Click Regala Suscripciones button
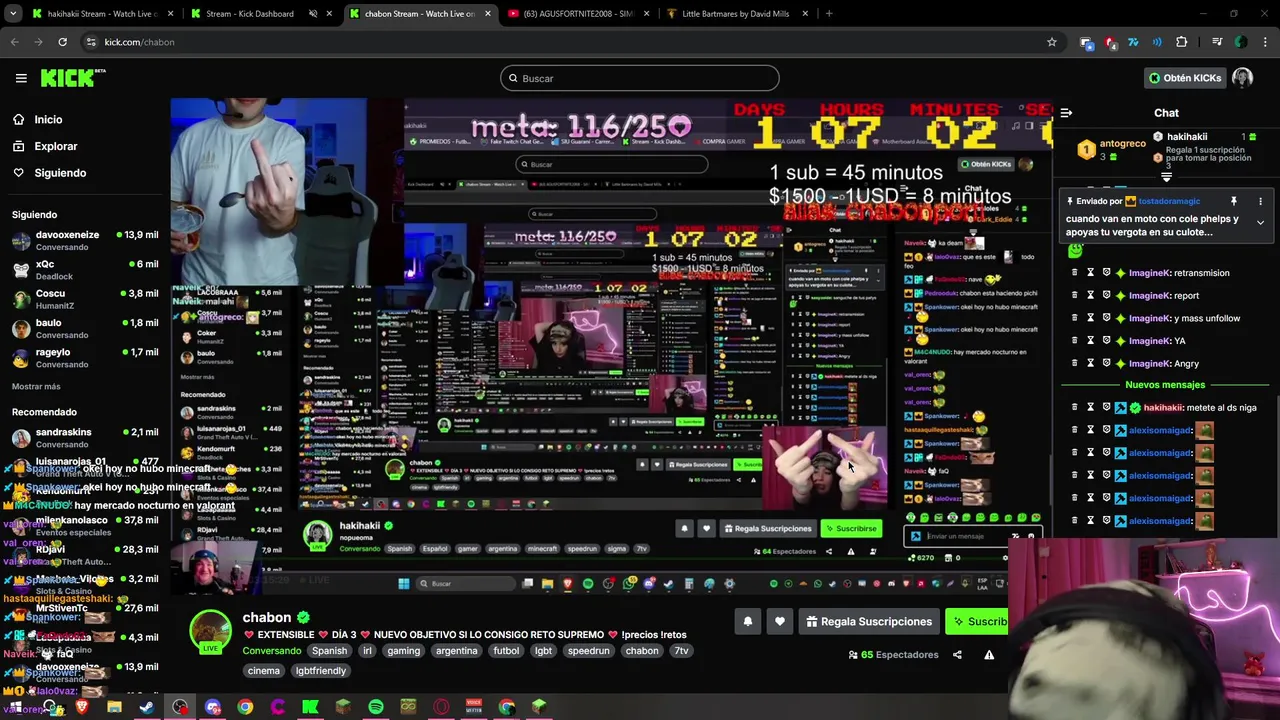The height and width of the screenshot is (720, 1280). (x=869, y=622)
